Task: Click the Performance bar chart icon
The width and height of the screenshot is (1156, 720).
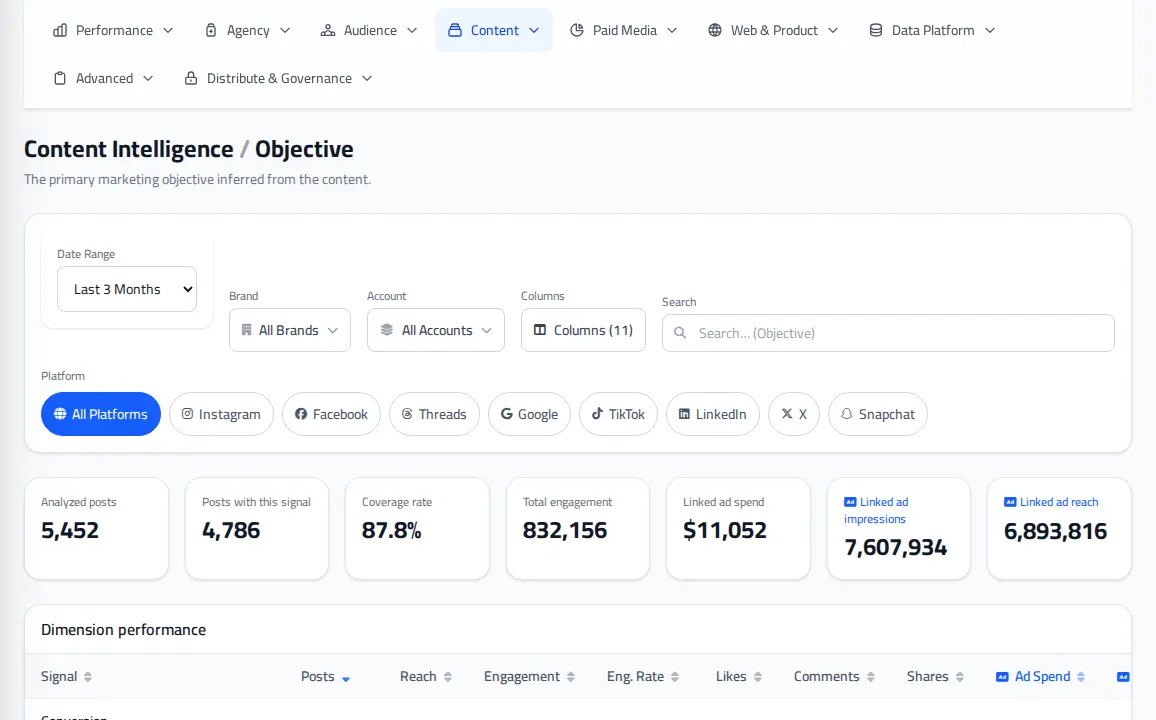Action: click(60, 30)
